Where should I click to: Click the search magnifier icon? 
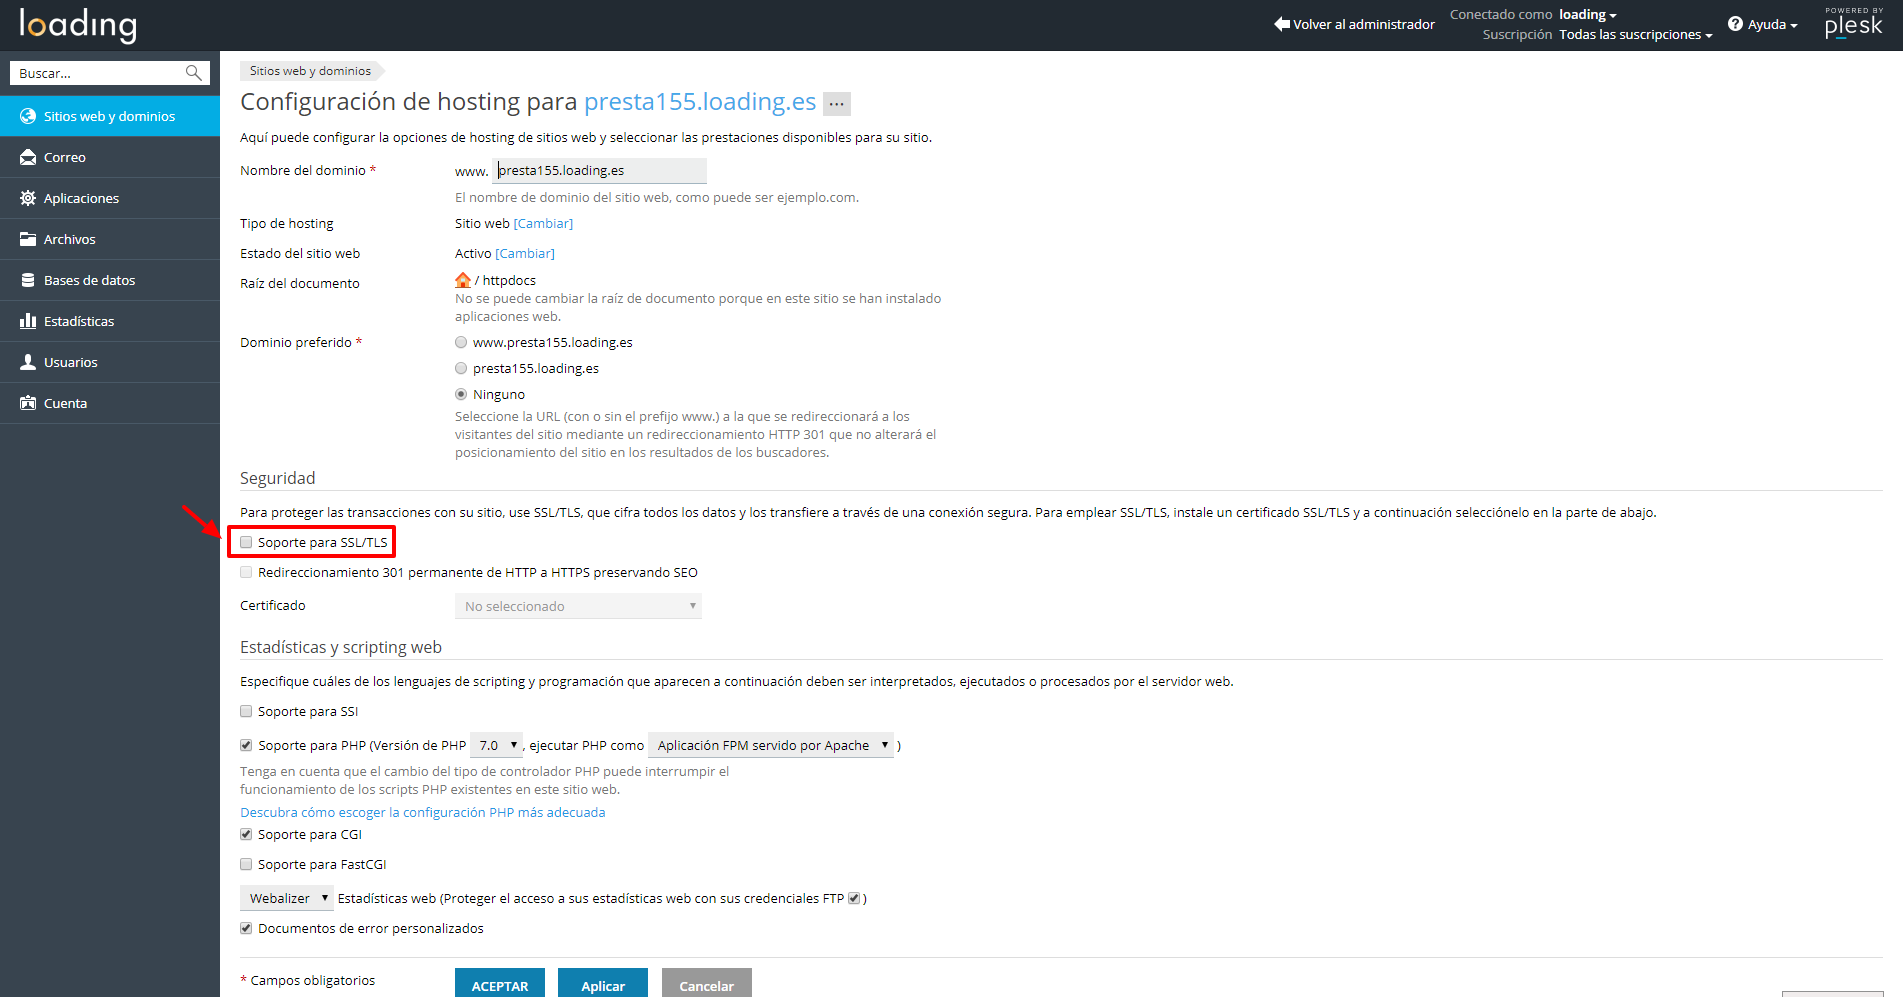194,73
